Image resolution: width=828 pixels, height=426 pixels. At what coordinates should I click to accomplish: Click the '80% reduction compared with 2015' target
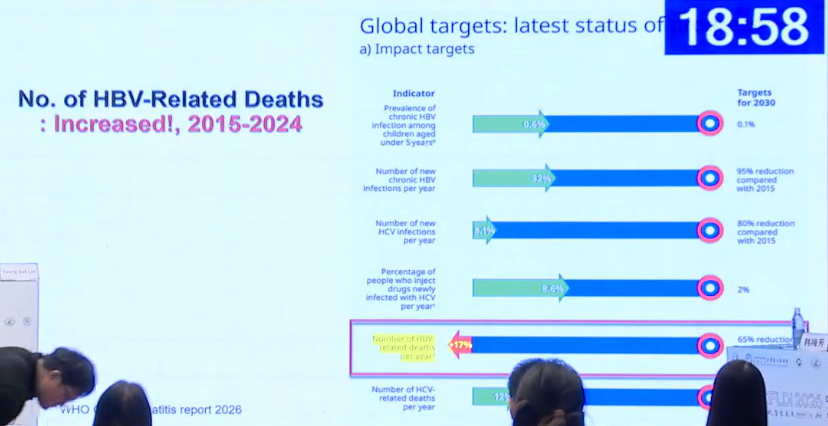(766, 232)
